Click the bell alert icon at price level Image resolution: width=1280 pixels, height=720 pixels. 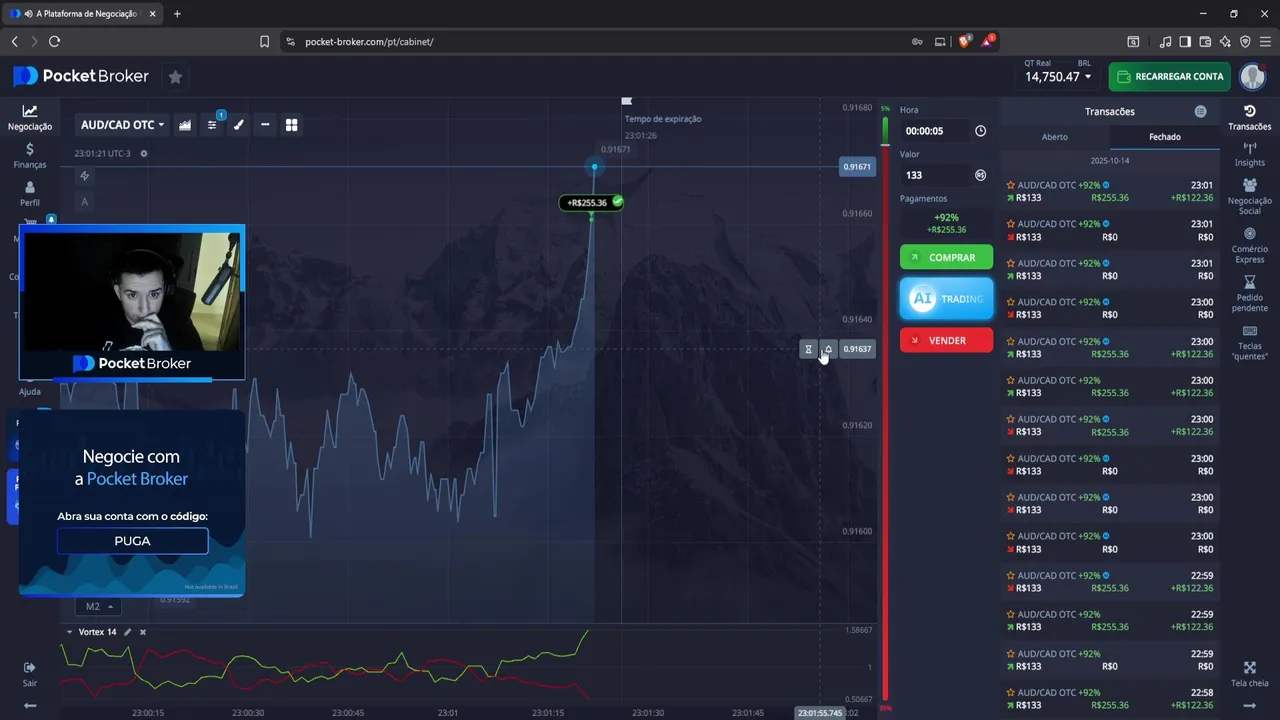tap(828, 349)
